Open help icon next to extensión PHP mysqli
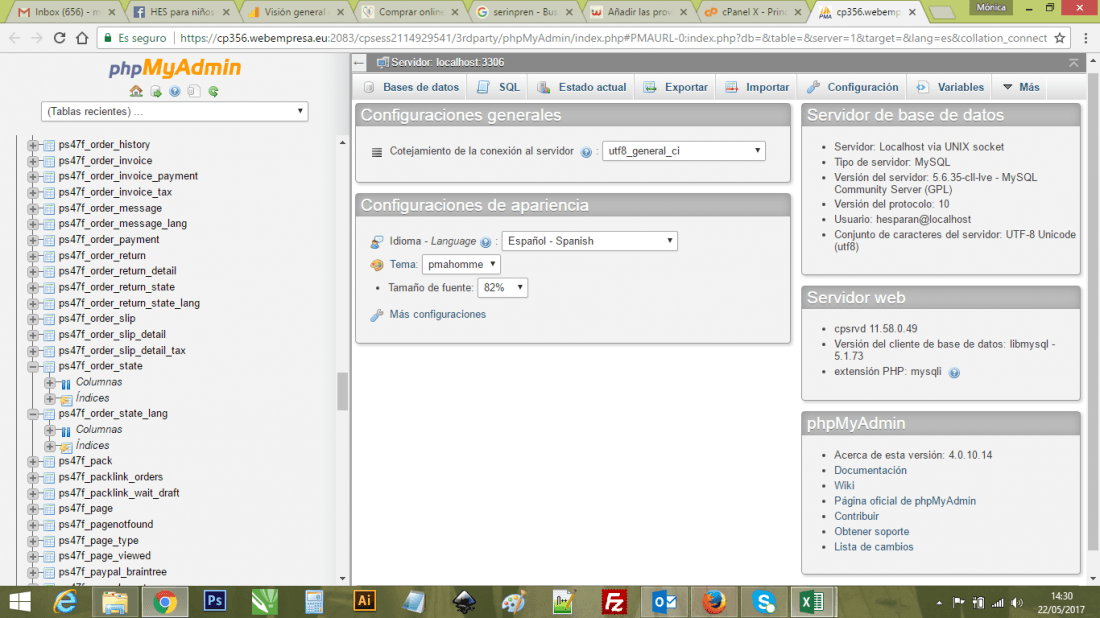The image size is (1100, 618). (x=954, y=372)
